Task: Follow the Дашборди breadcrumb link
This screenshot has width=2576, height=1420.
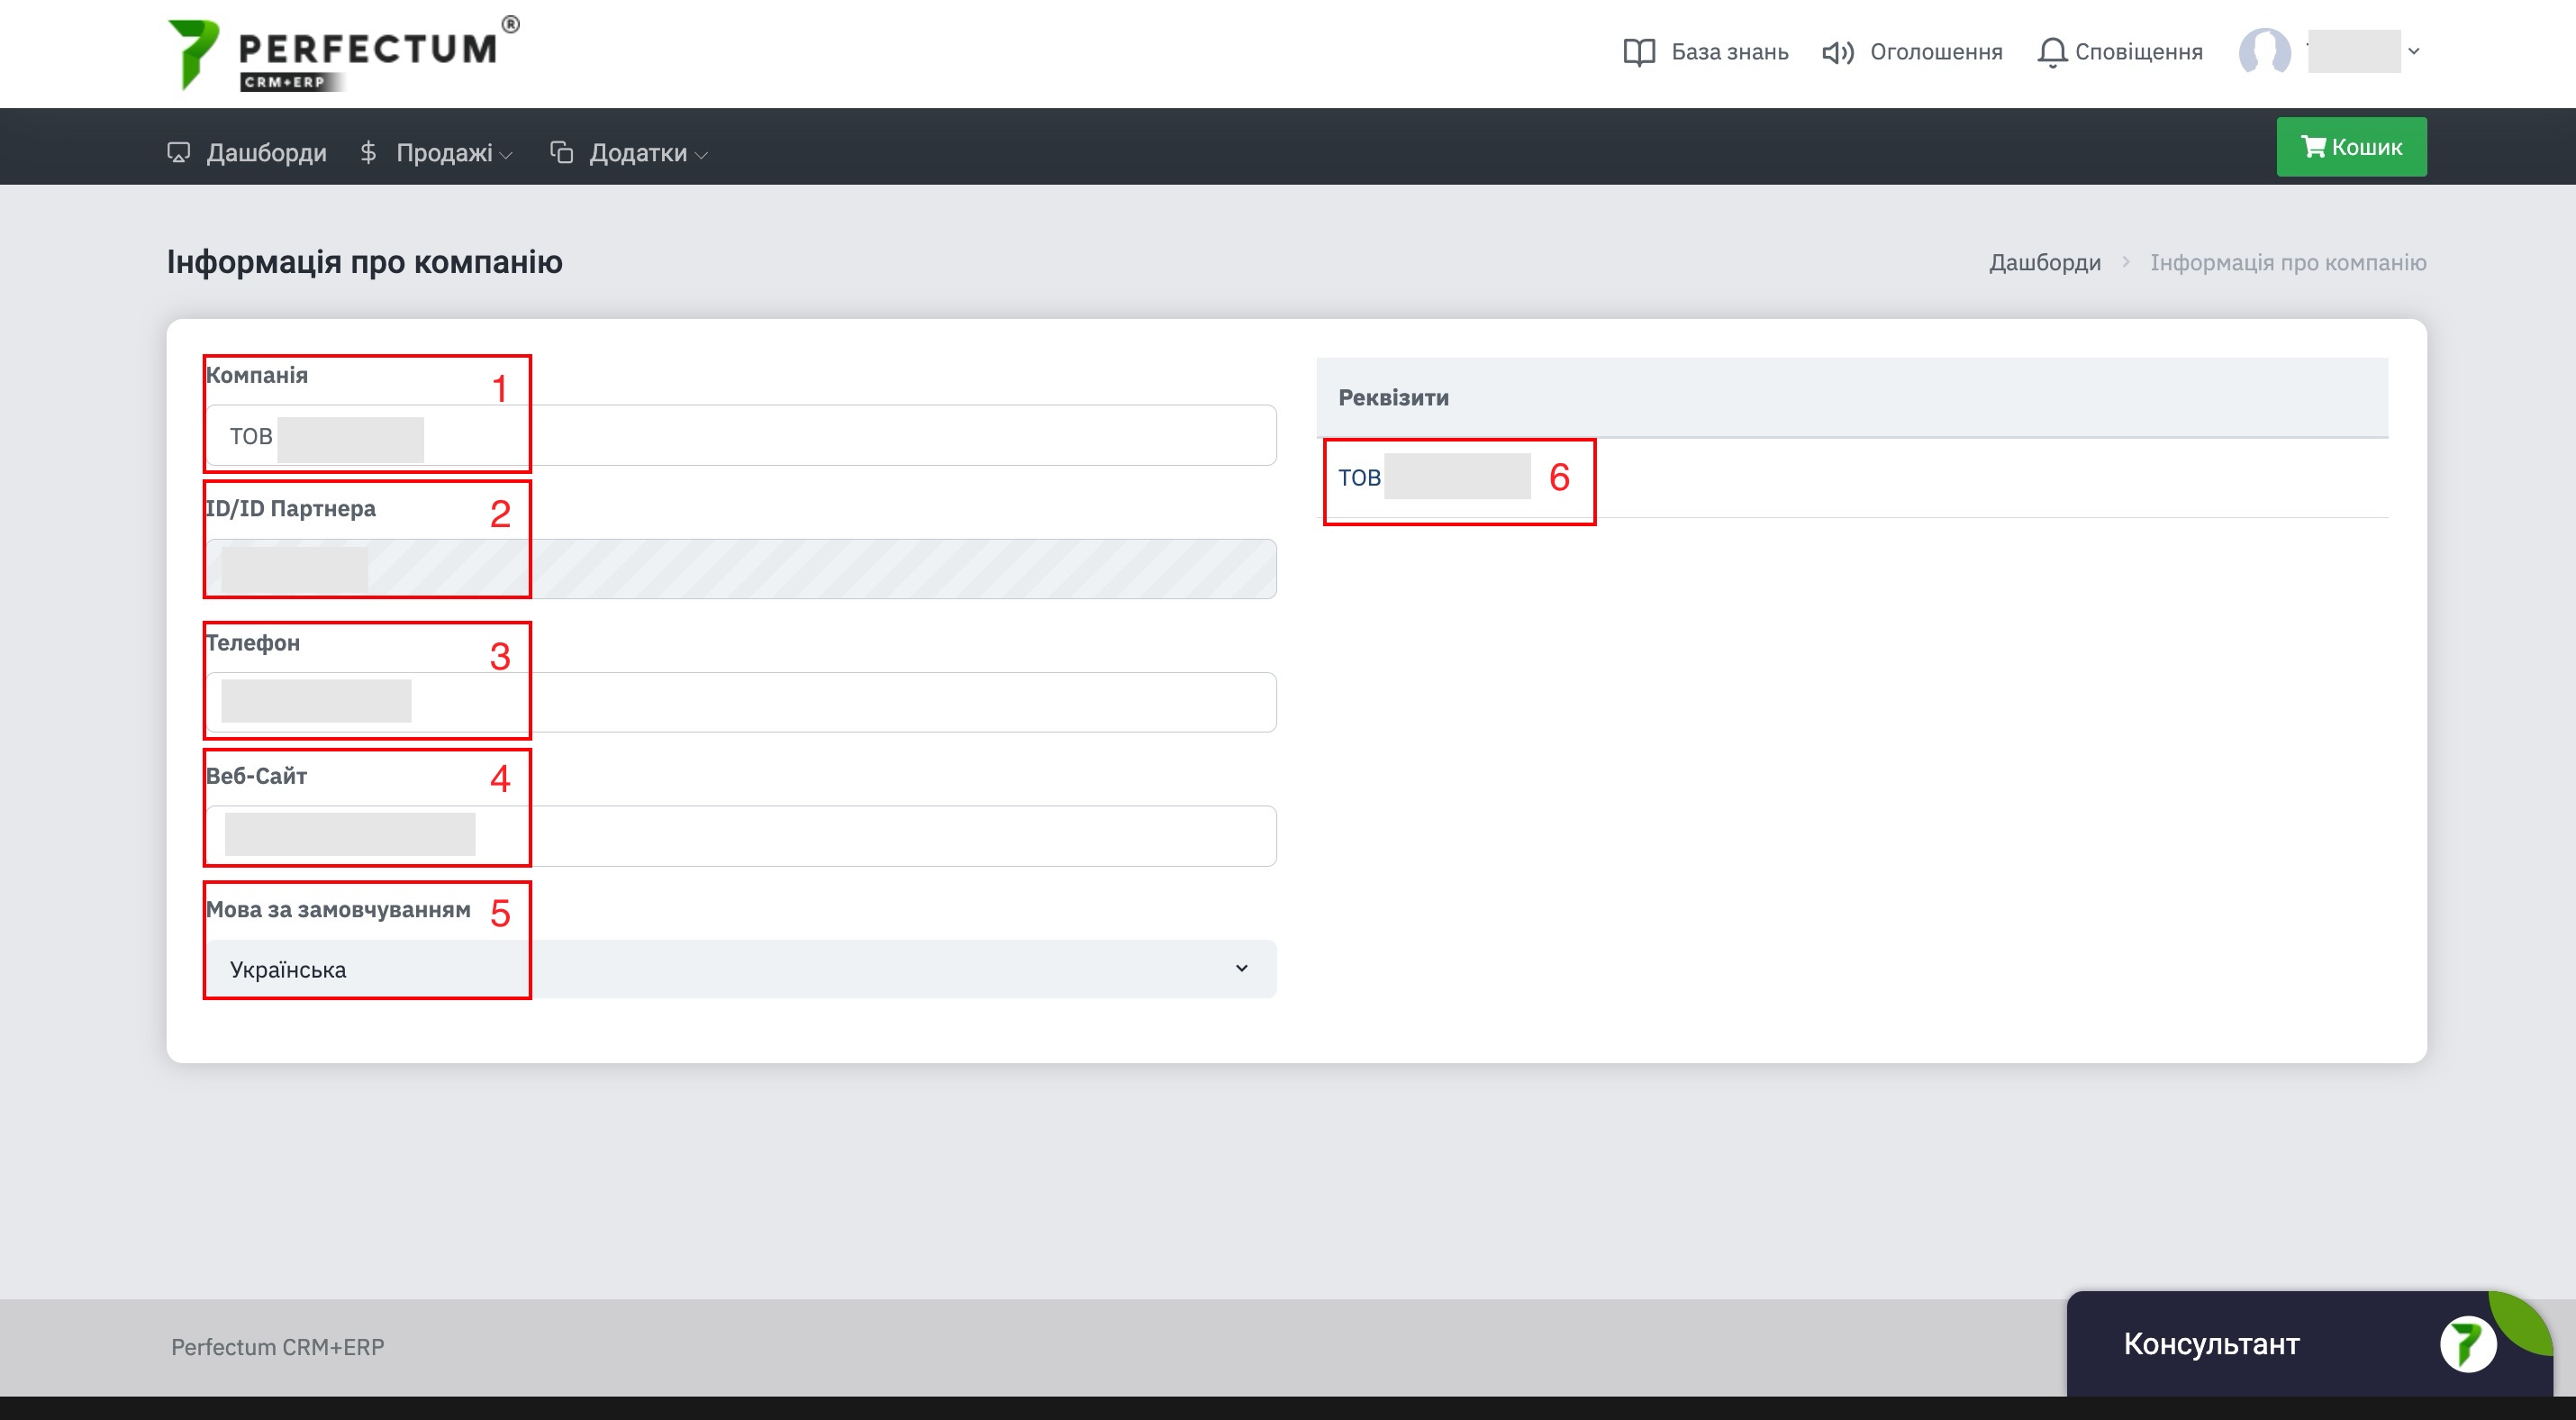Action: [x=2044, y=262]
